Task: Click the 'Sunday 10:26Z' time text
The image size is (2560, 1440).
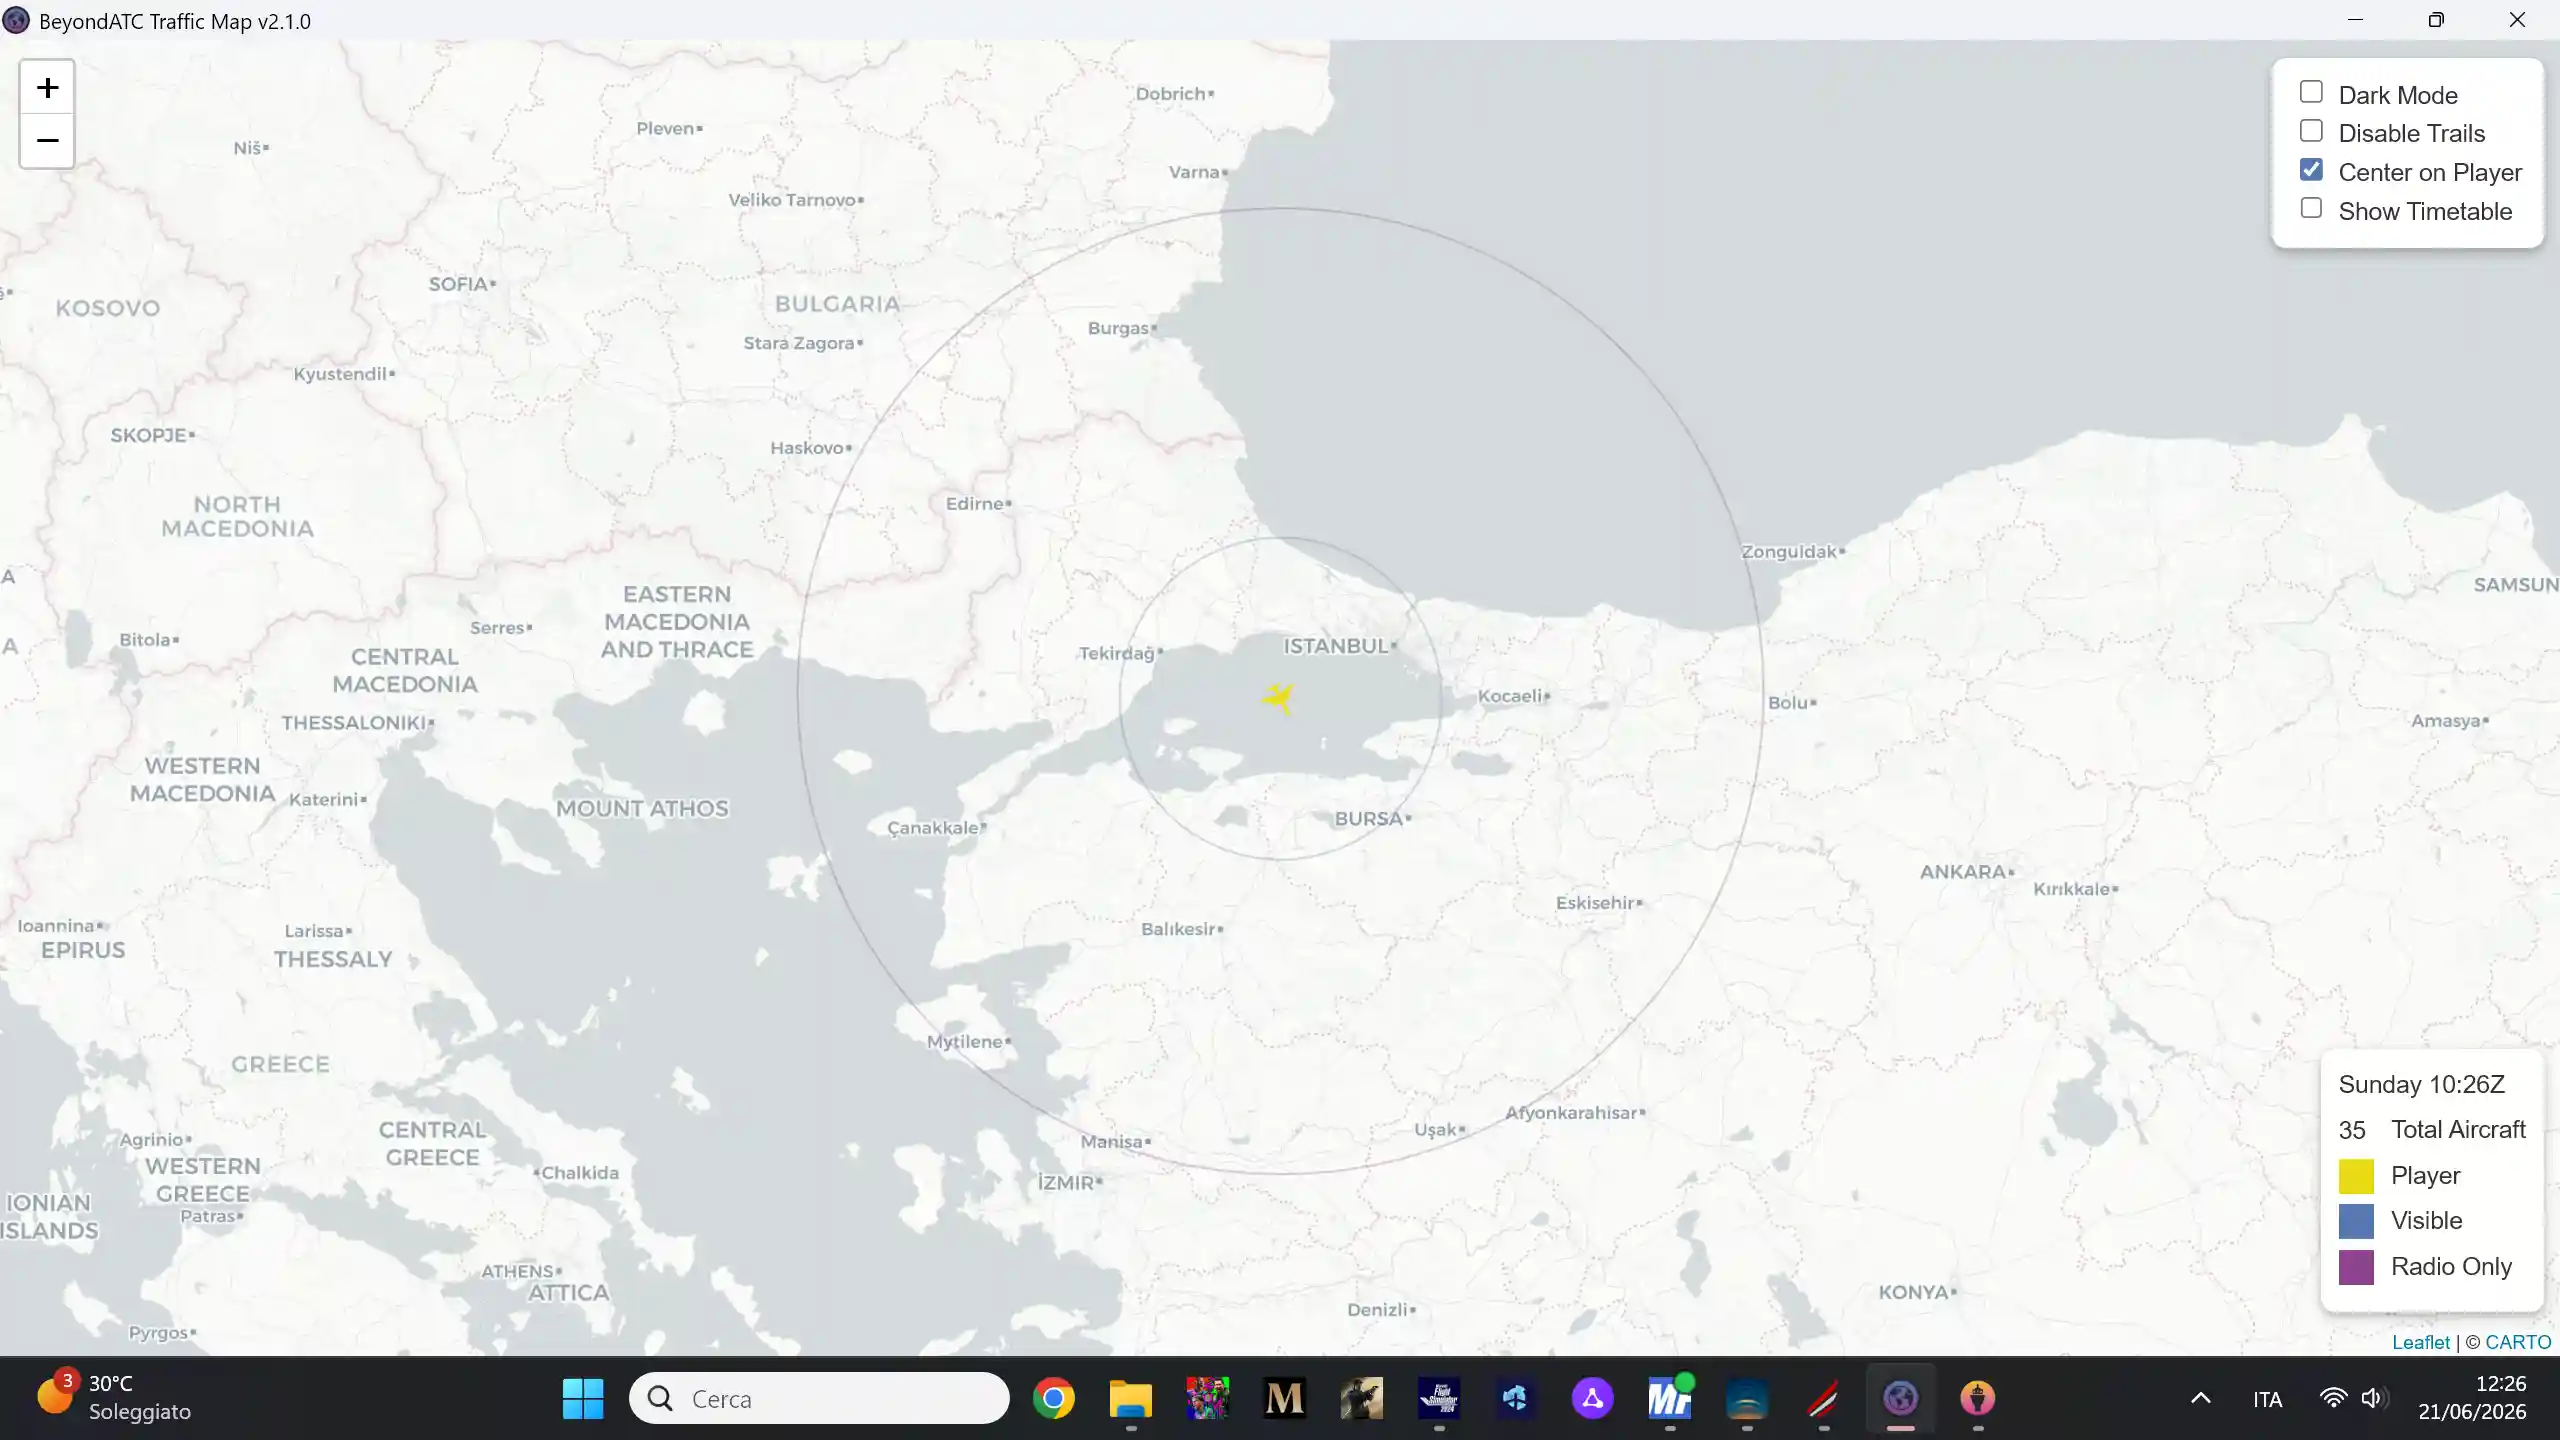Action: point(2422,1085)
